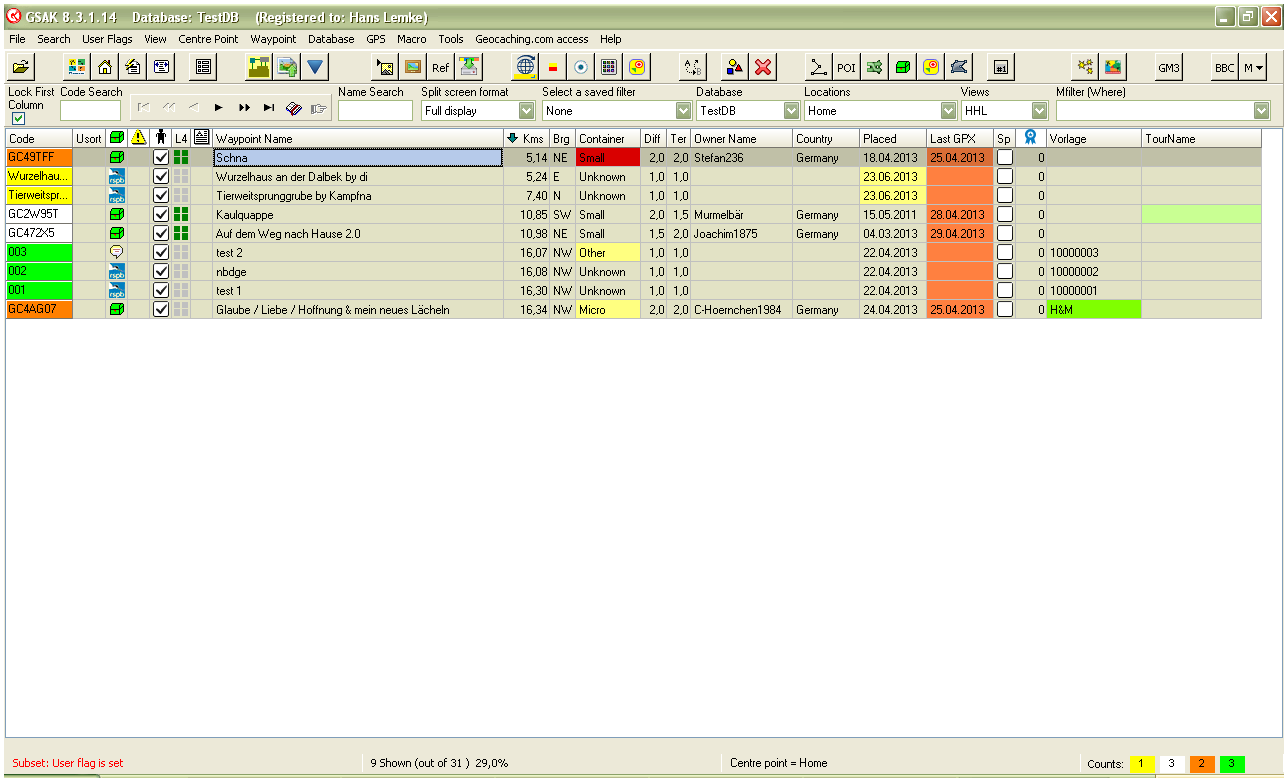This screenshot has height=778, width=1288.
Task: Click the blue circle target toolbar icon
Action: point(581,67)
